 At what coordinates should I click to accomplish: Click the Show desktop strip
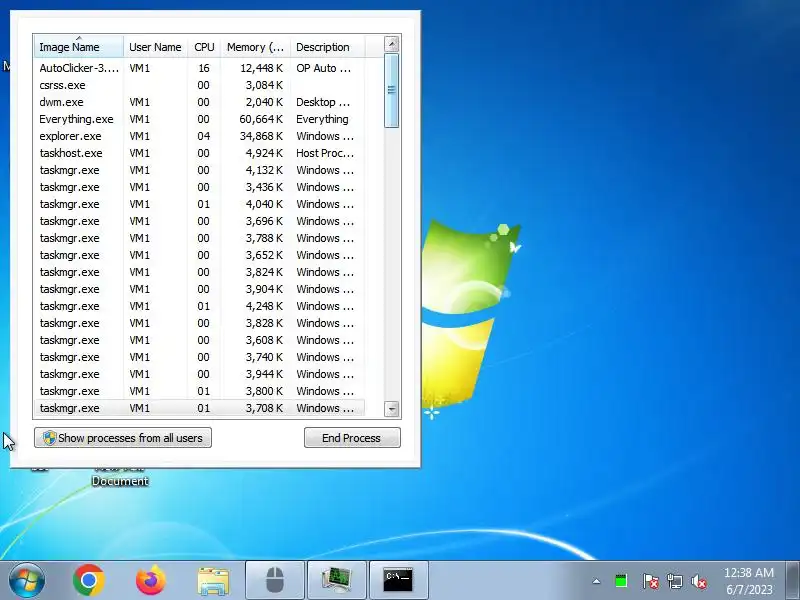pos(793,580)
